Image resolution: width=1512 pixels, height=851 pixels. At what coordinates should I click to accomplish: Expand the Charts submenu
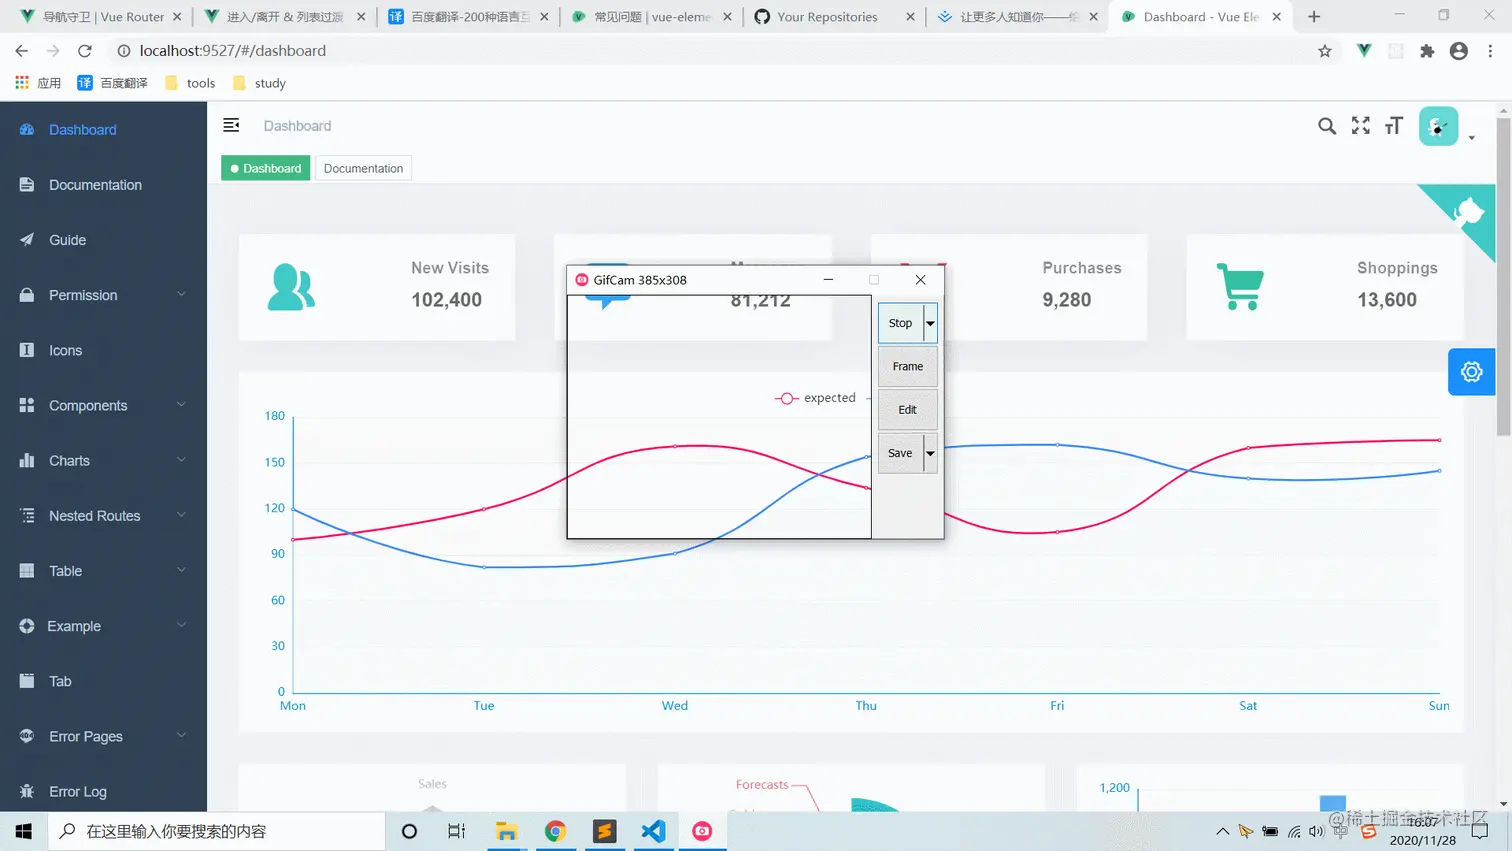point(103,461)
